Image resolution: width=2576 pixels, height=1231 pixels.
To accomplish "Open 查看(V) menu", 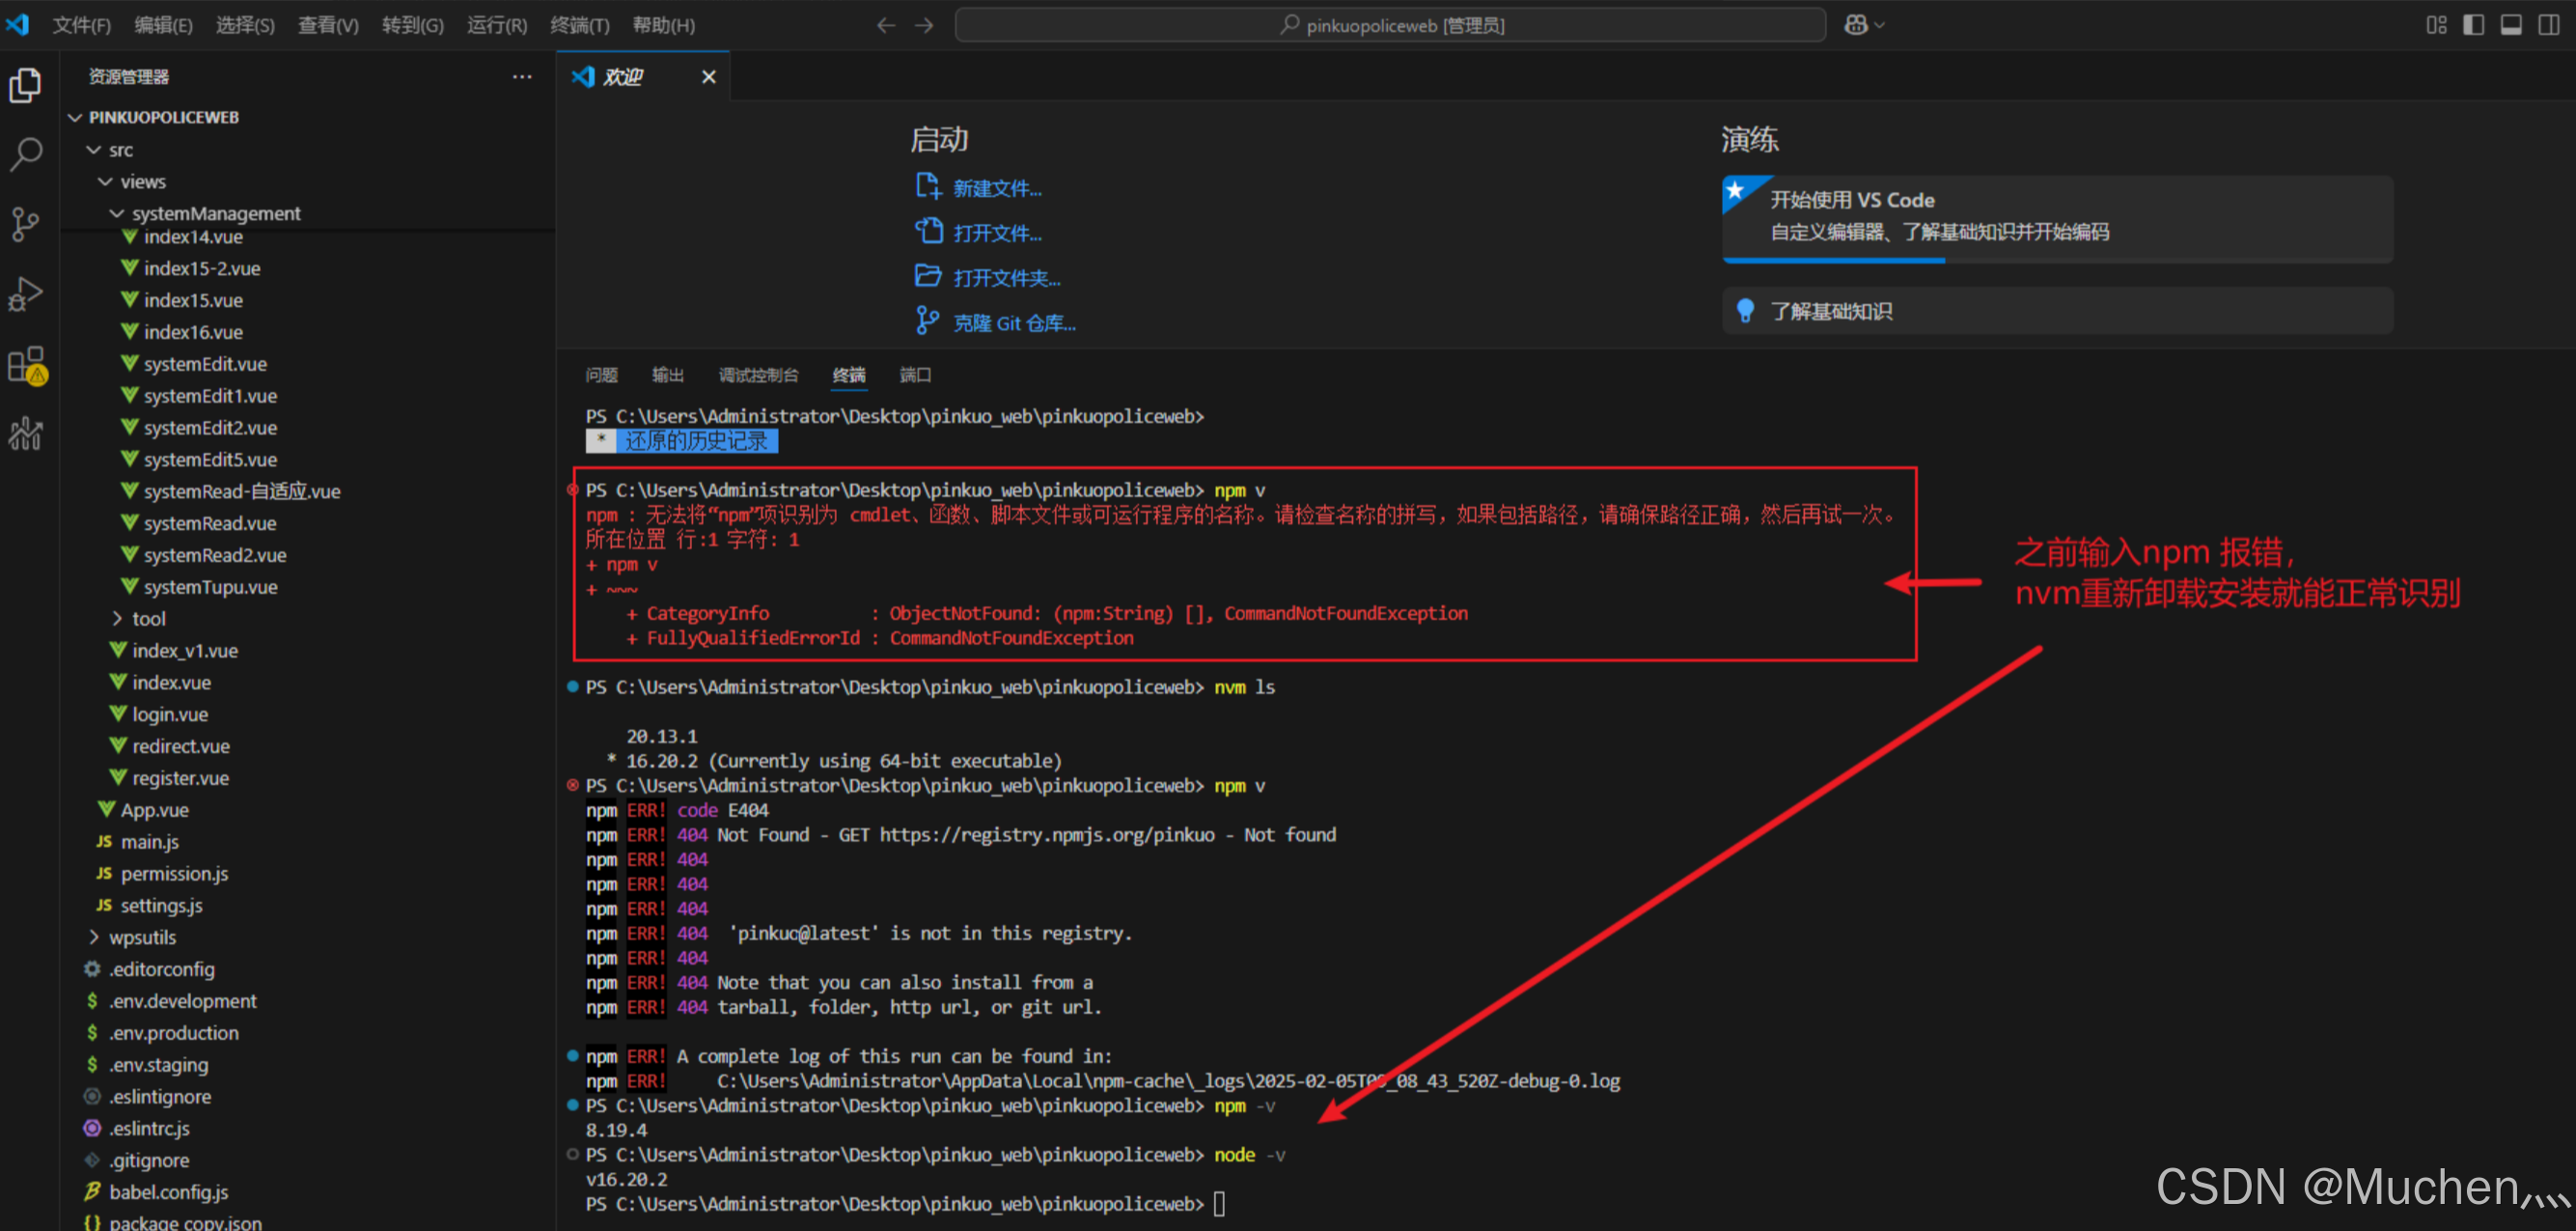I will pyautogui.click(x=328, y=25).
